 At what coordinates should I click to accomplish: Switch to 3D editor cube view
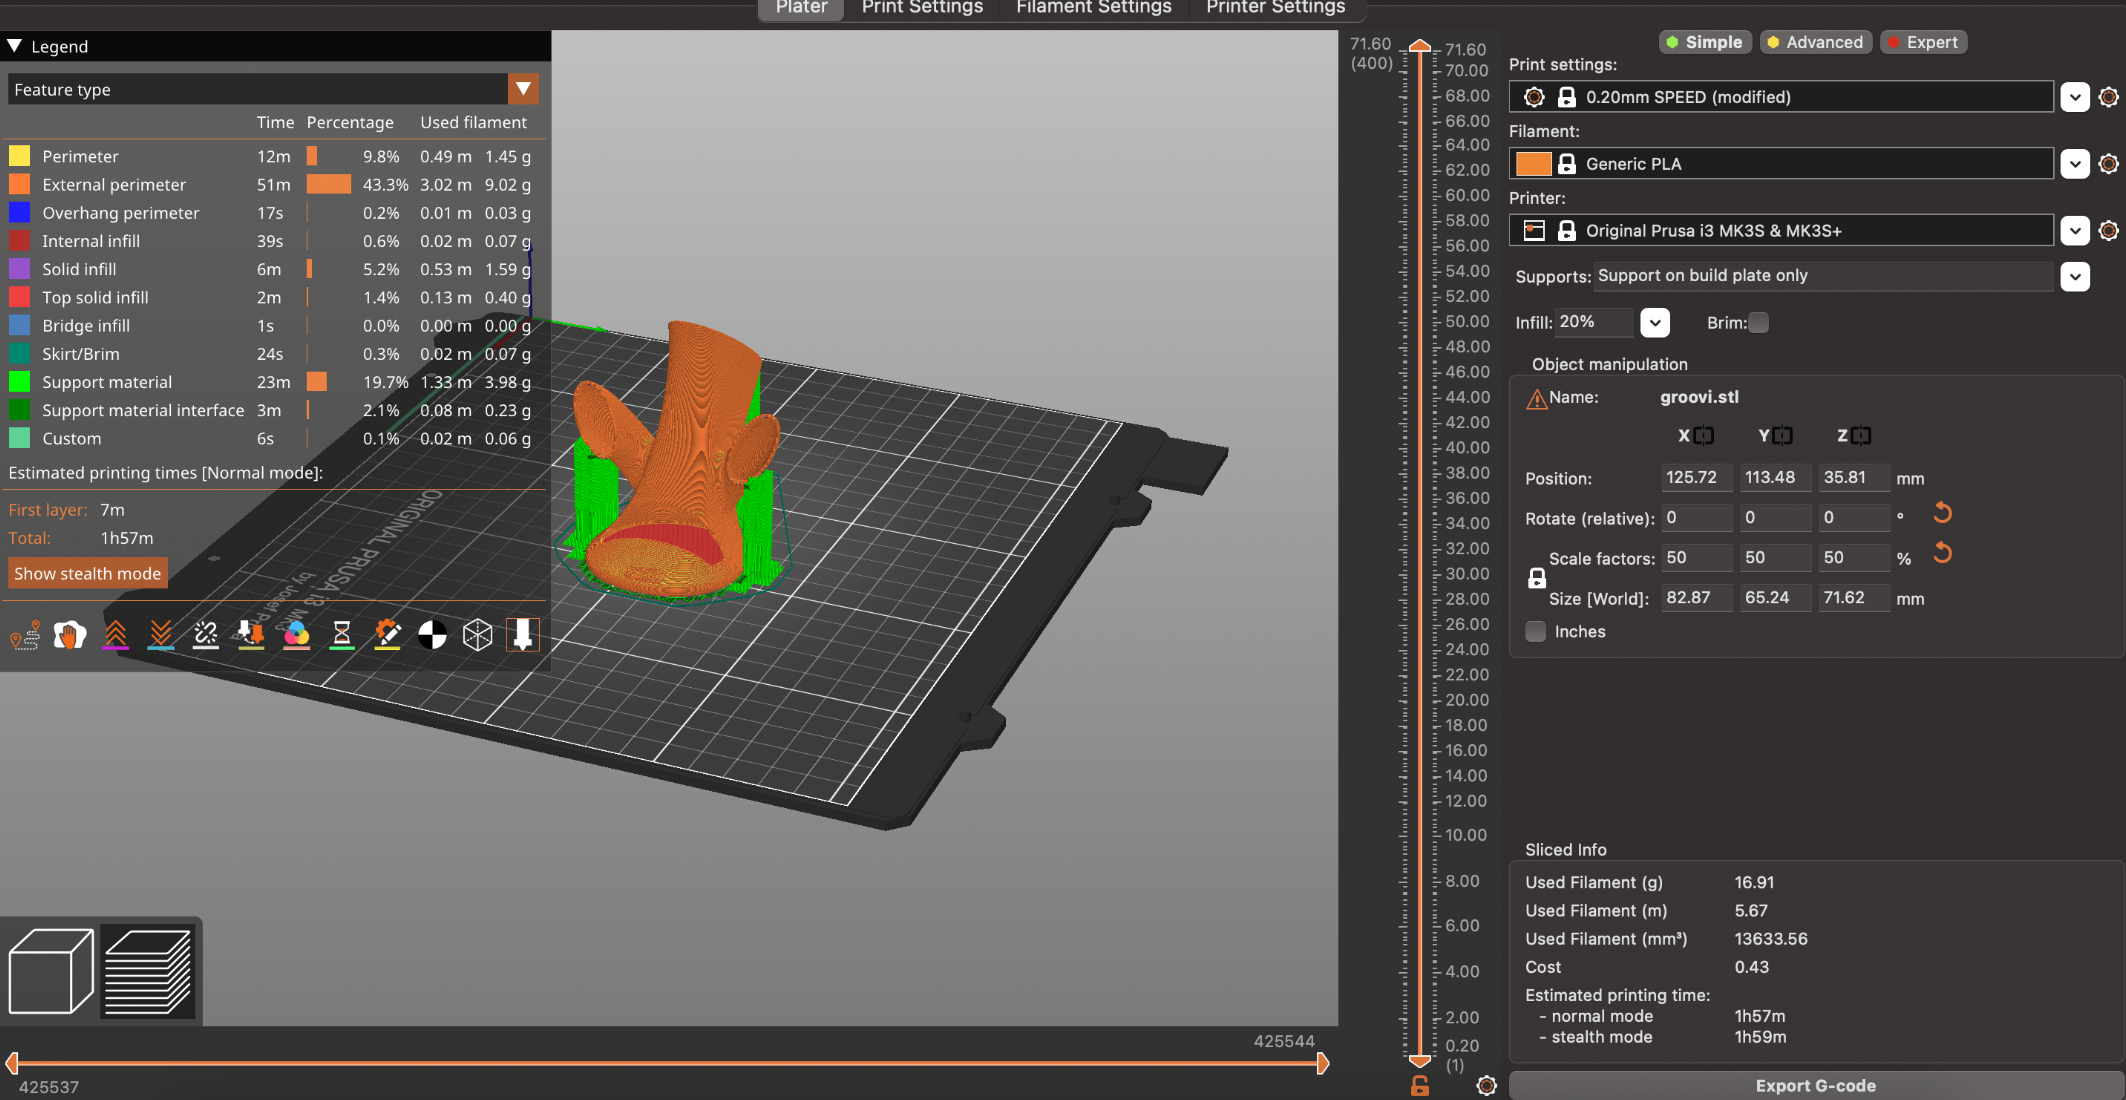click(x=51, y=971)
